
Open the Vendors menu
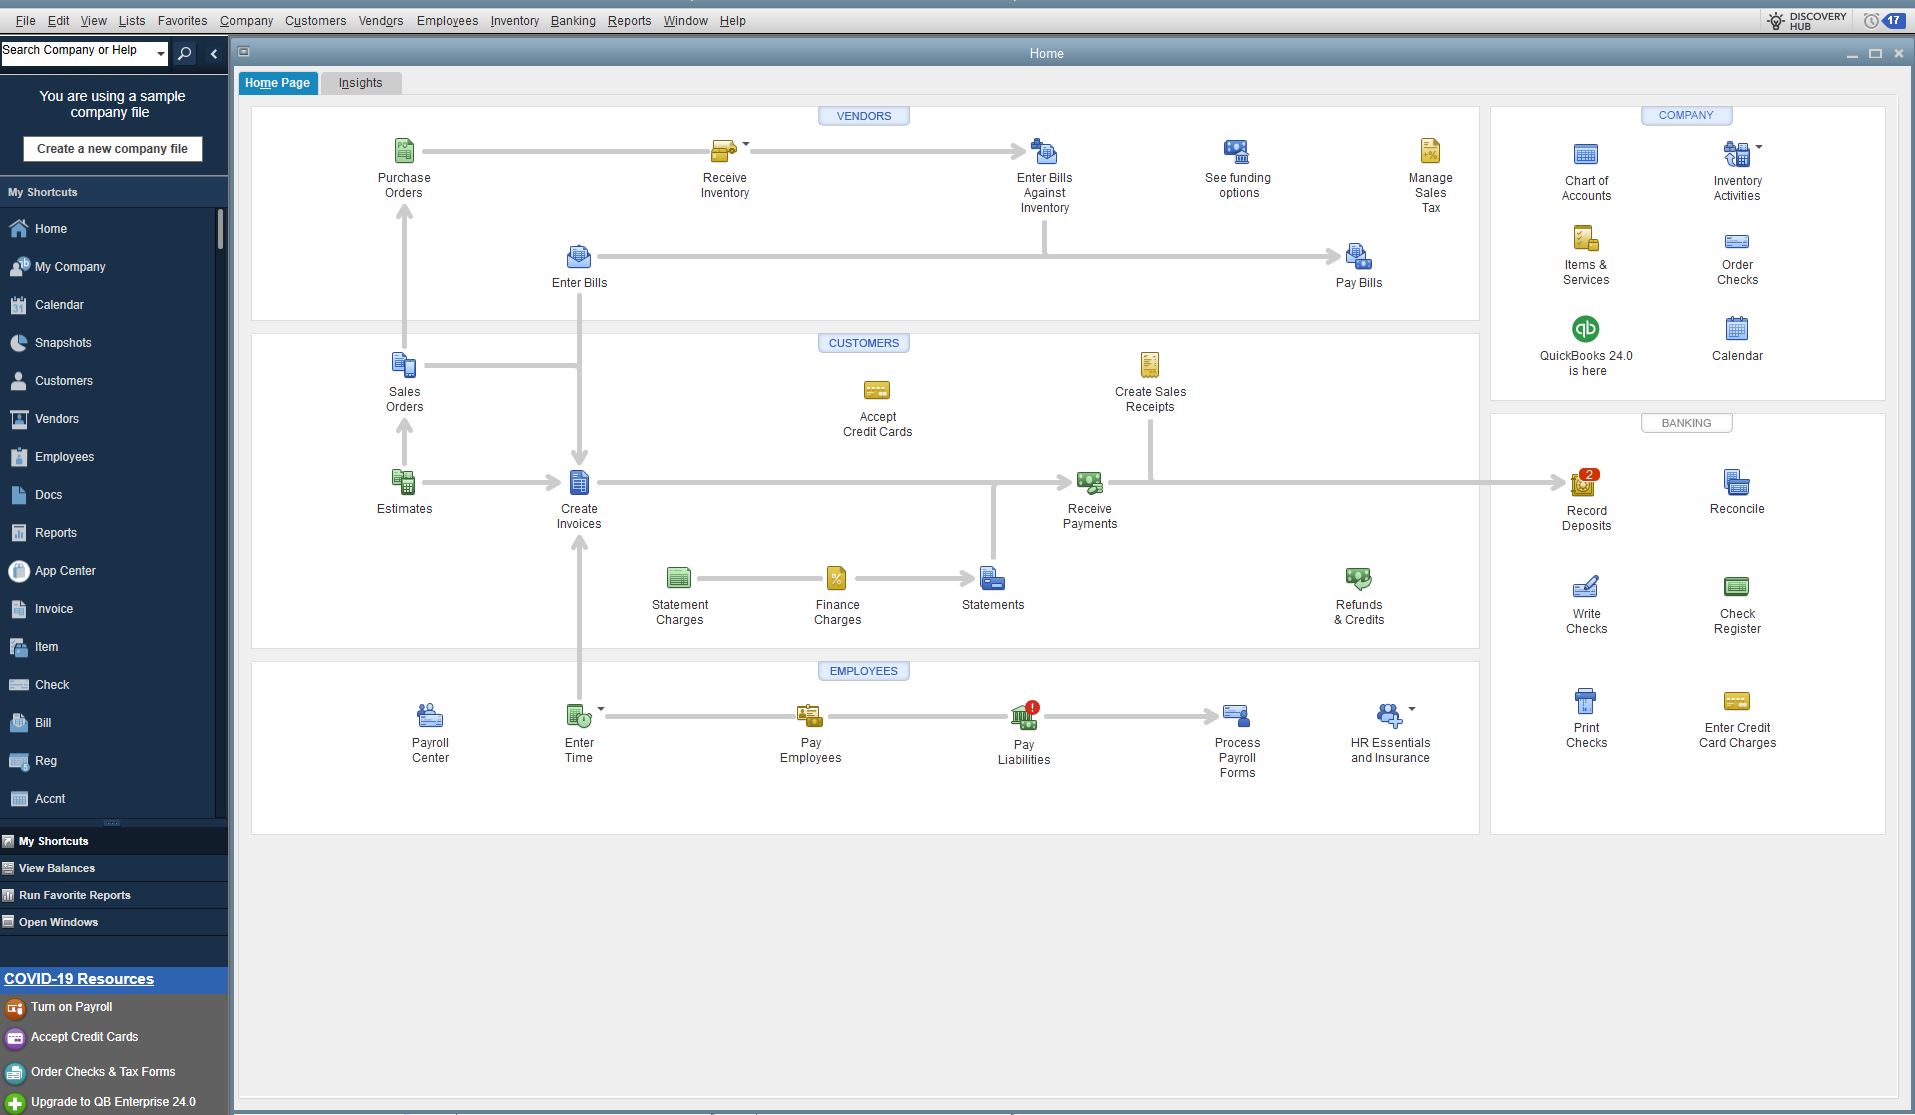[x=380, y=20]
